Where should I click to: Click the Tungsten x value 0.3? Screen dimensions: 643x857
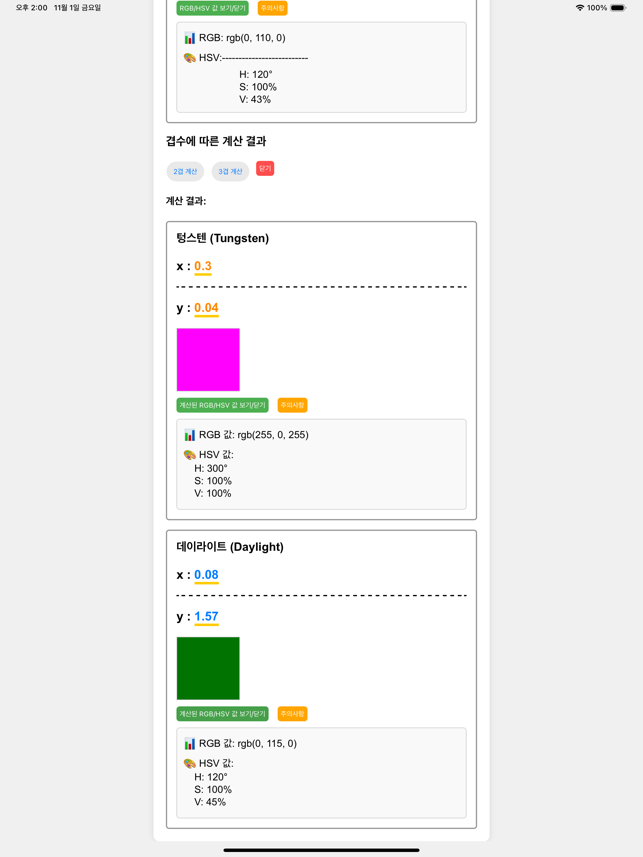coord(203,266)
